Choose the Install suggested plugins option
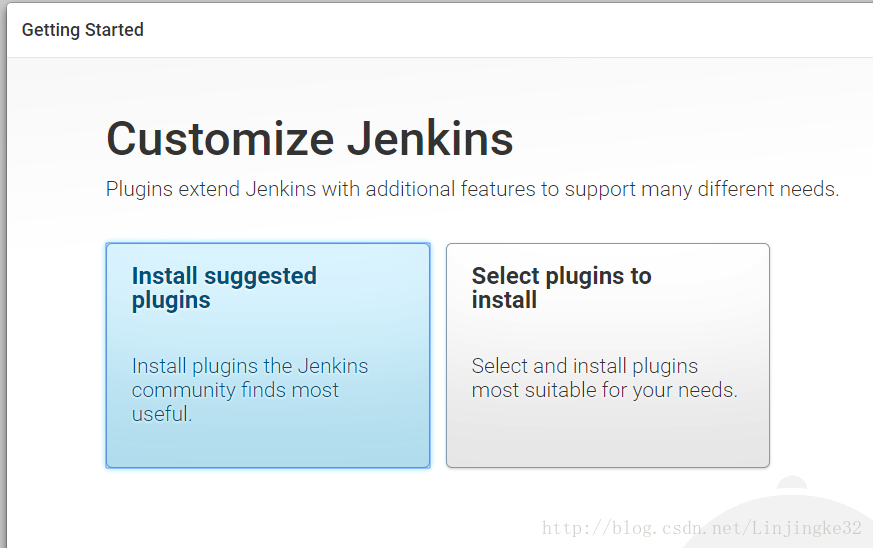This screenshot has height=548, width=873. (x=268, y=355)
